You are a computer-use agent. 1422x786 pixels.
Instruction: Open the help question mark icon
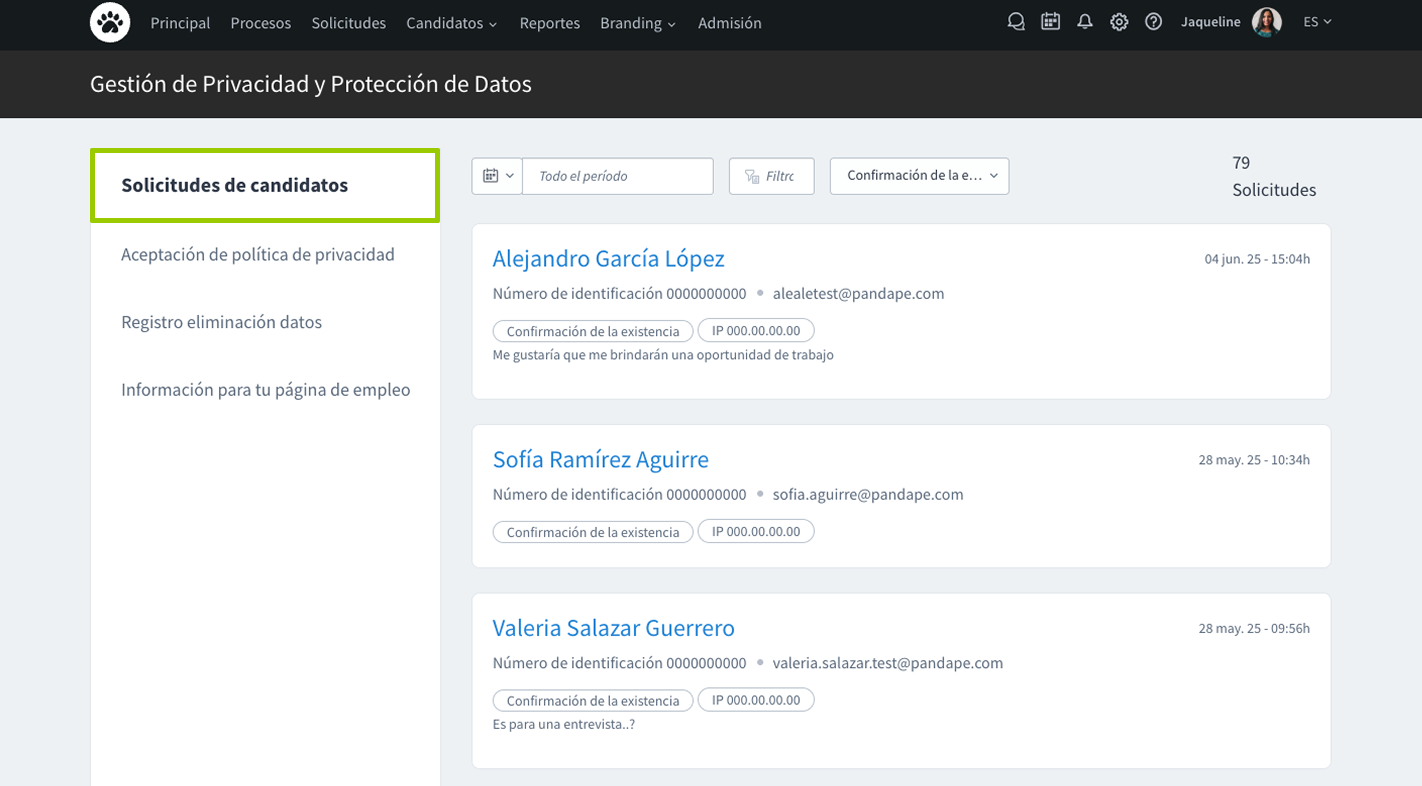pyautogui.click(x=1153, y=22)
